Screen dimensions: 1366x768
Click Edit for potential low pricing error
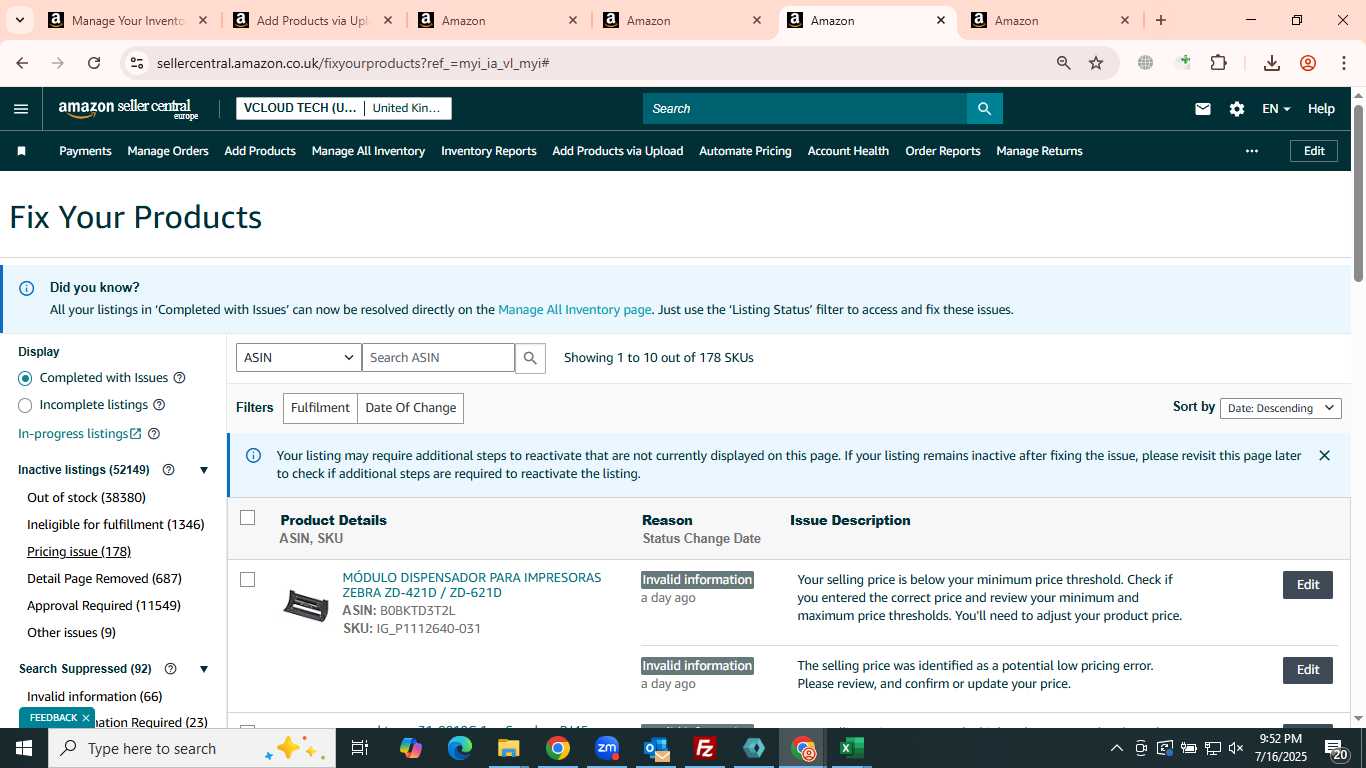pos(1308,670)
